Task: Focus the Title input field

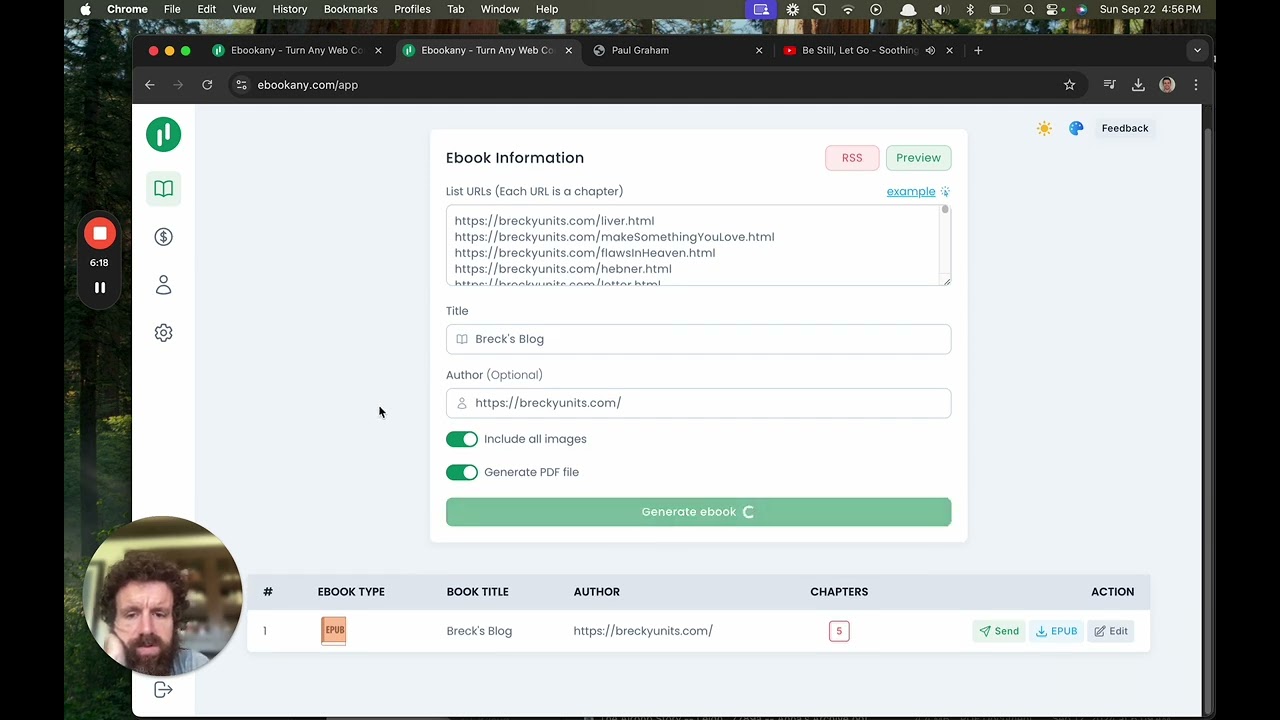Action: (698, 339)
